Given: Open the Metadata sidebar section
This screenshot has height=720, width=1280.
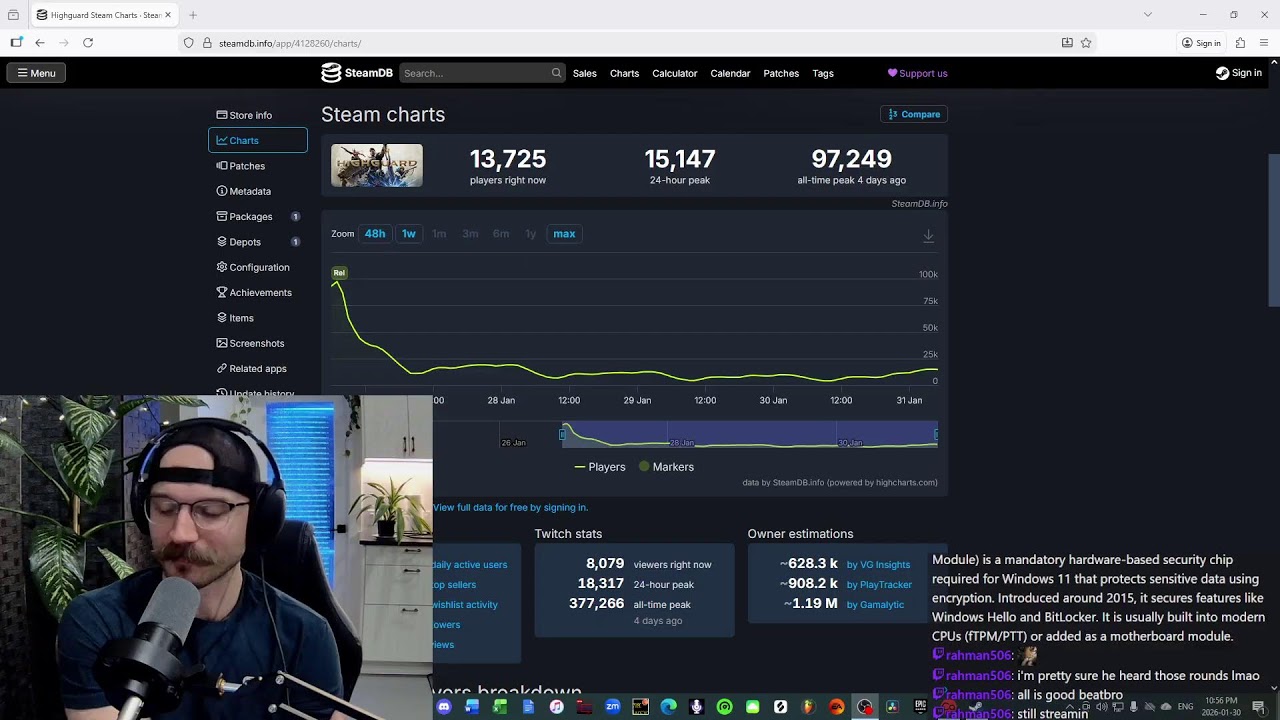Looking at the screenshot, I should click(x=243, y=191).
